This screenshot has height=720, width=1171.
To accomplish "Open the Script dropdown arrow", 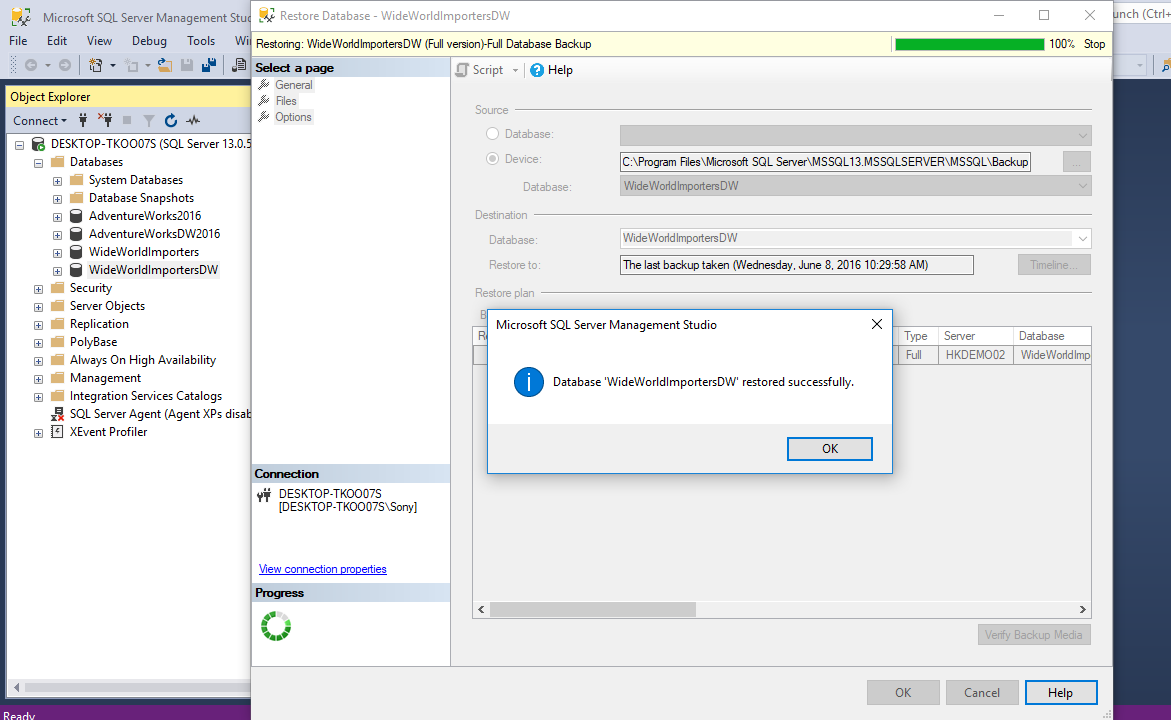I will click(515, 70).
